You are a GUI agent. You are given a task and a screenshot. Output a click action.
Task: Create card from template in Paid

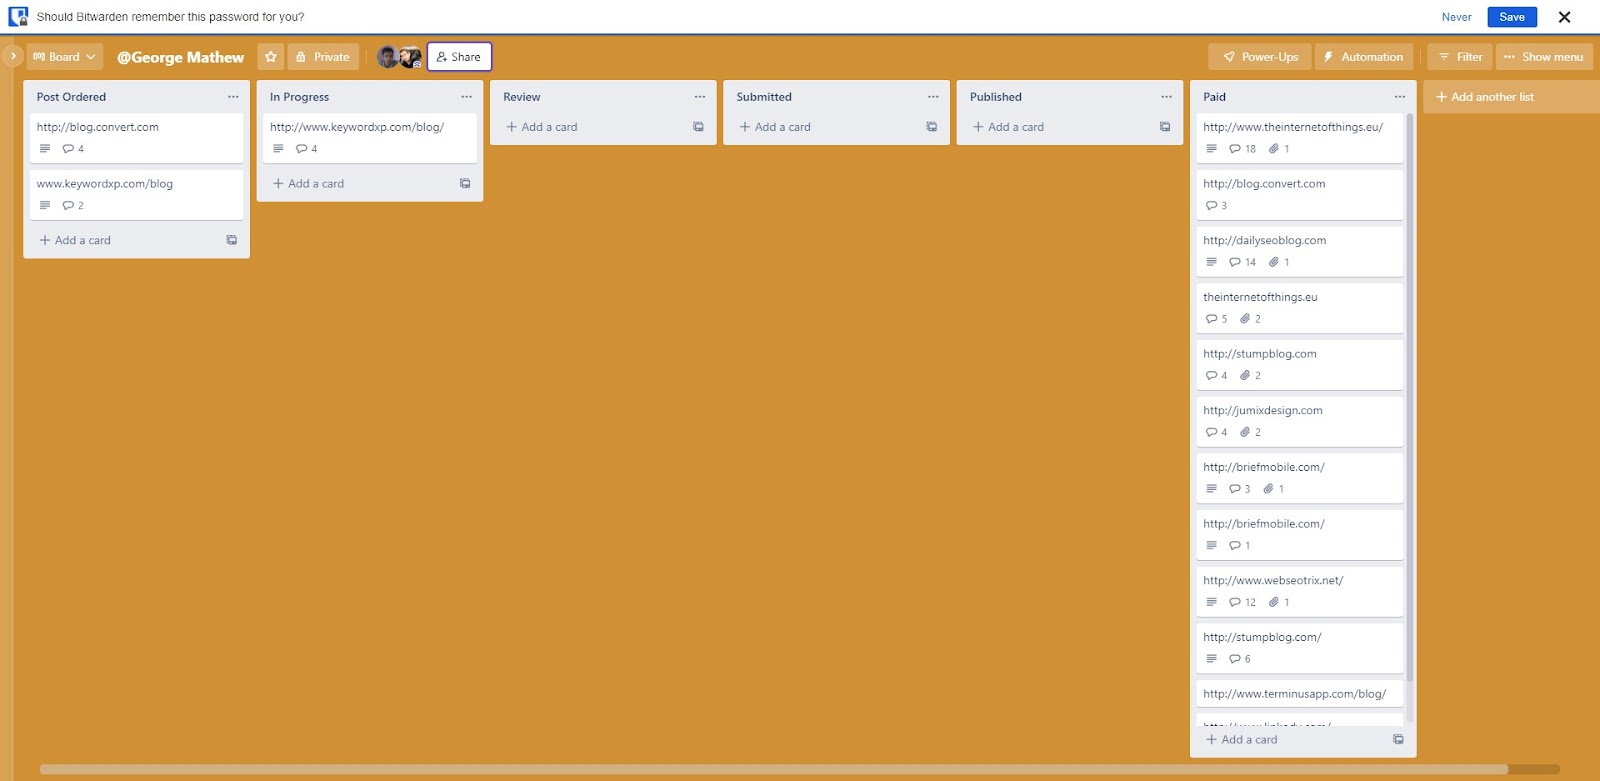(1398, 740)
